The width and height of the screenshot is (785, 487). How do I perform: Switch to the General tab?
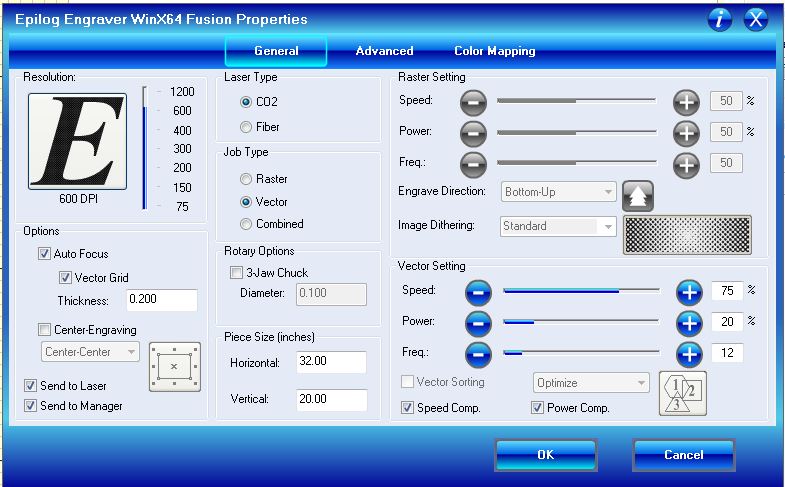tap(276, 51)
